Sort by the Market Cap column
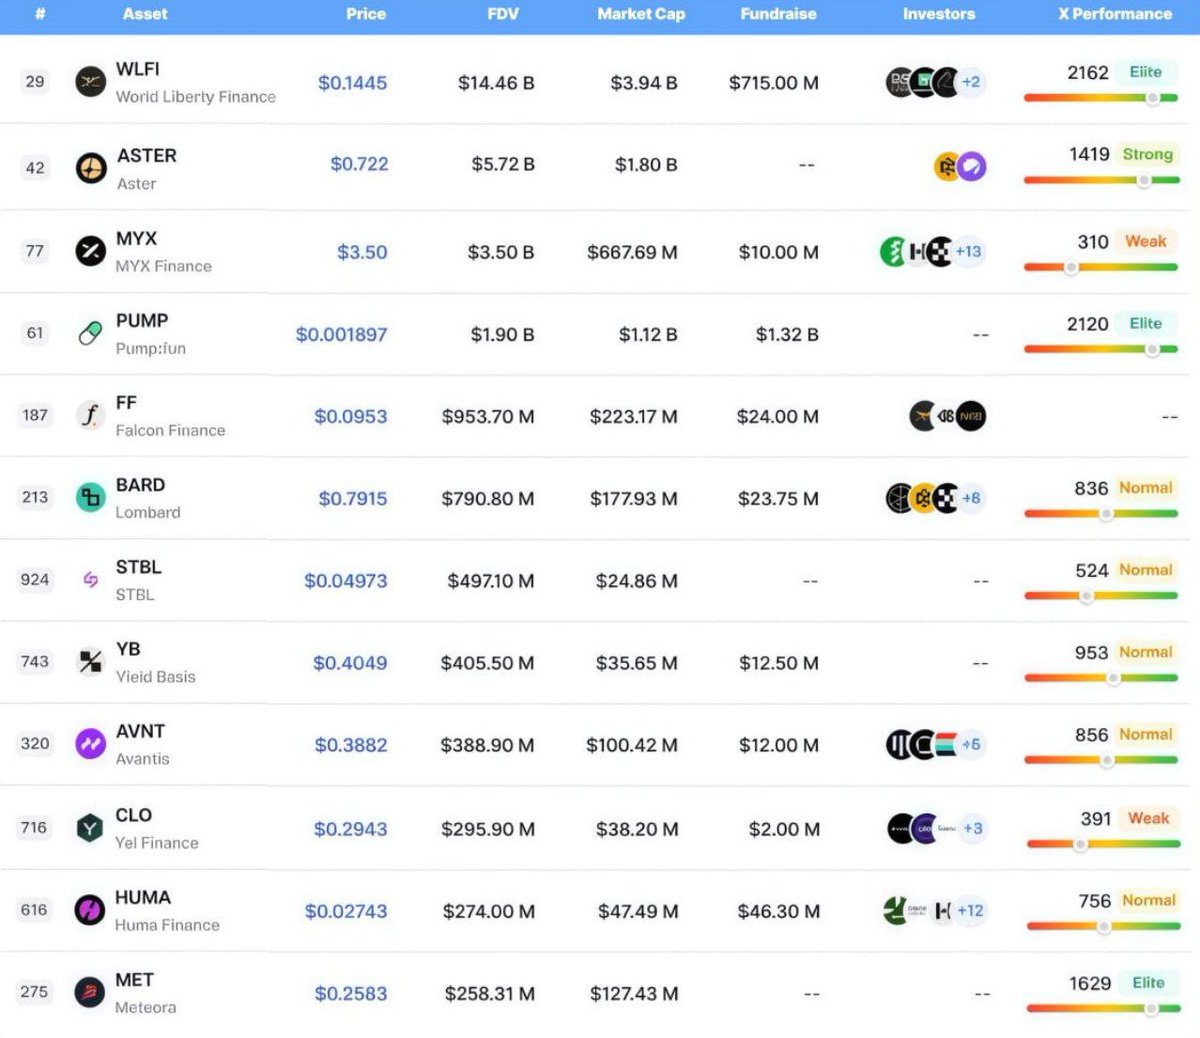 pos(641,14)
